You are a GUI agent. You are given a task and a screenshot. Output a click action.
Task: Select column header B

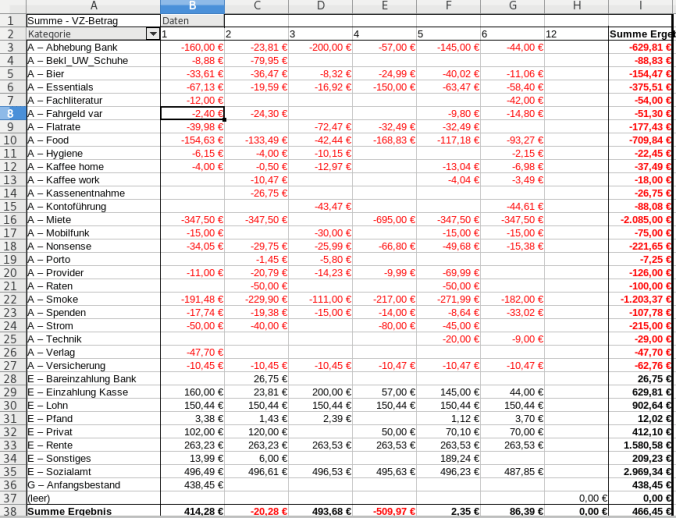192,7
